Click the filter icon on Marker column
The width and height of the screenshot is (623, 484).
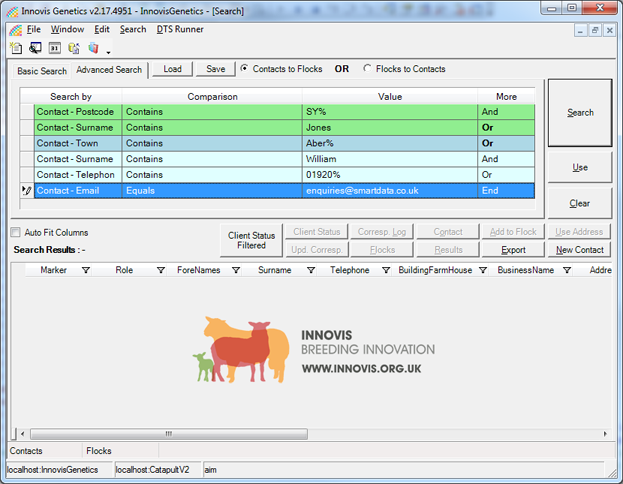coord(85,270)
